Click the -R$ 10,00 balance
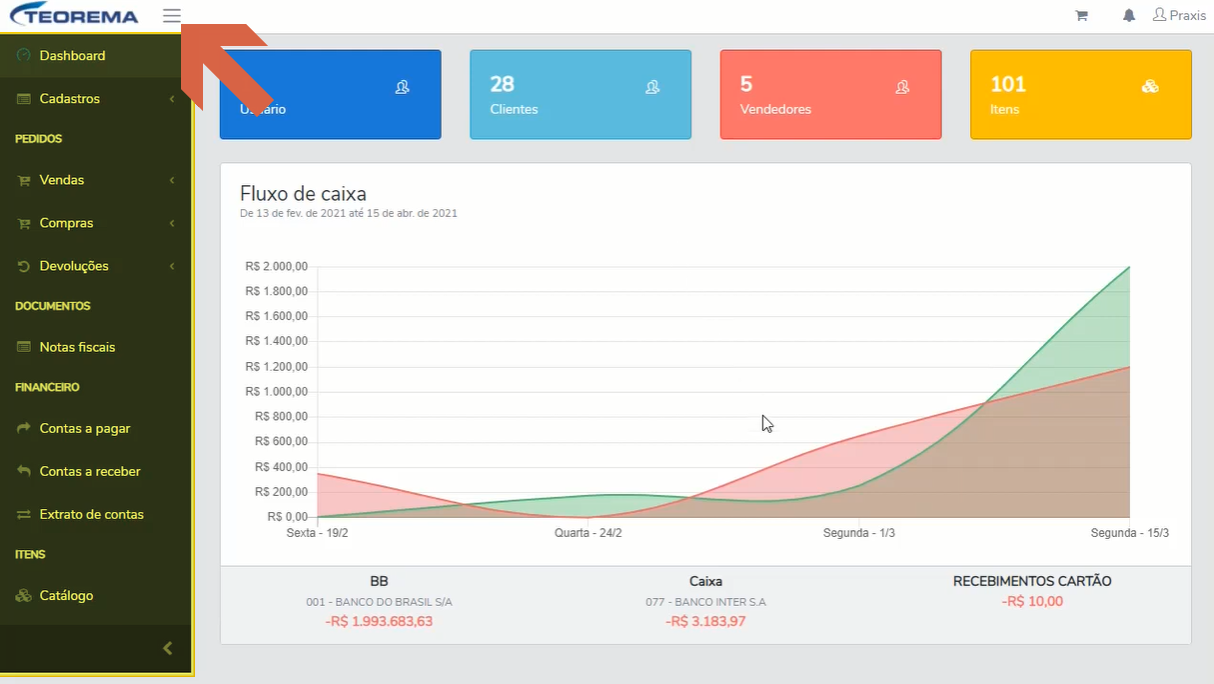 coord(1032,601)
